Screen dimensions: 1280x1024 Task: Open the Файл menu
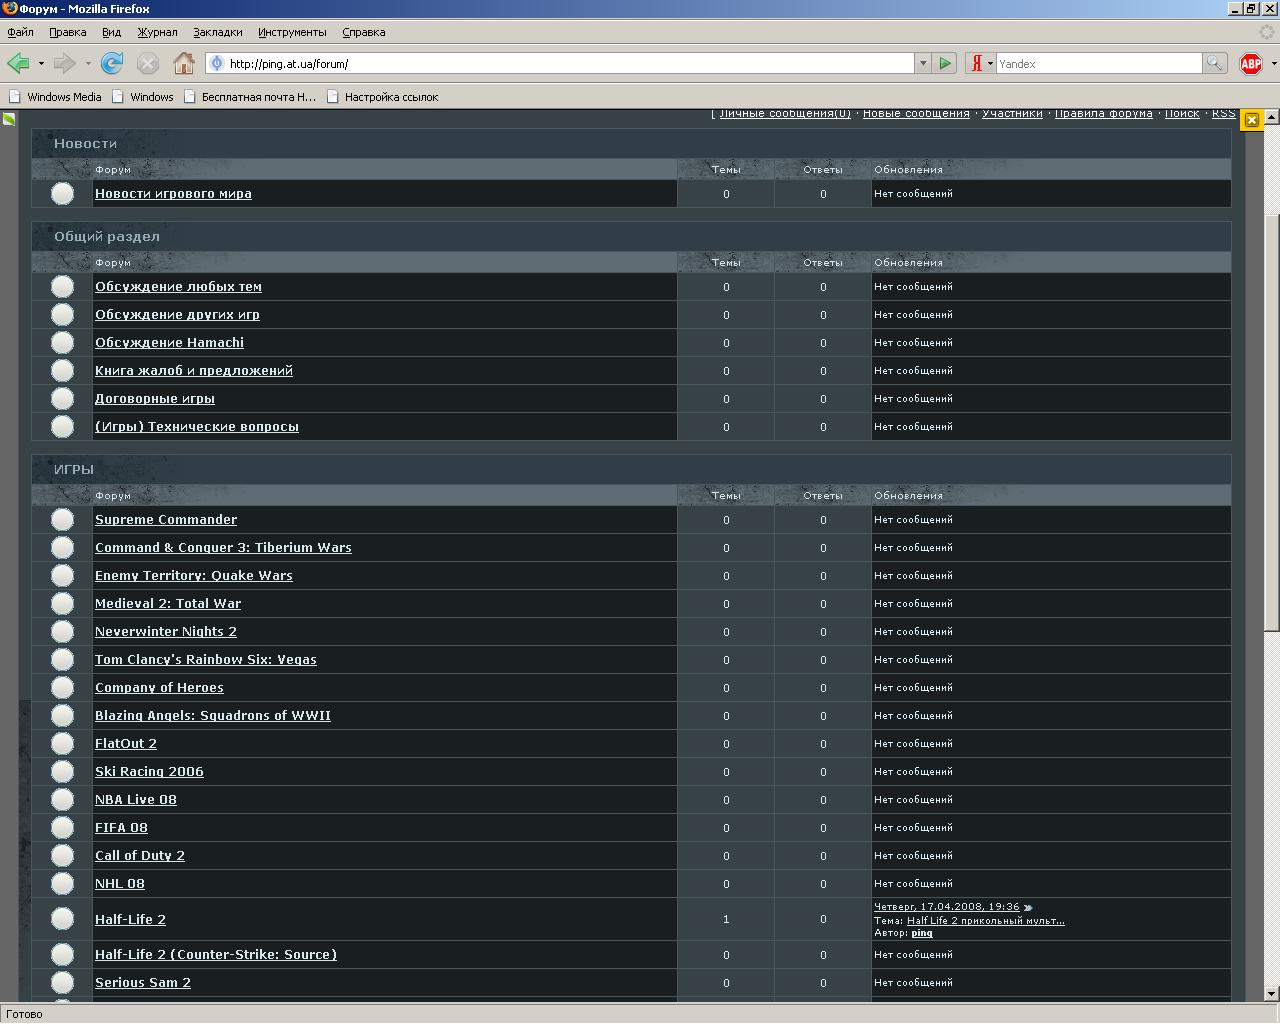point(20,32)
